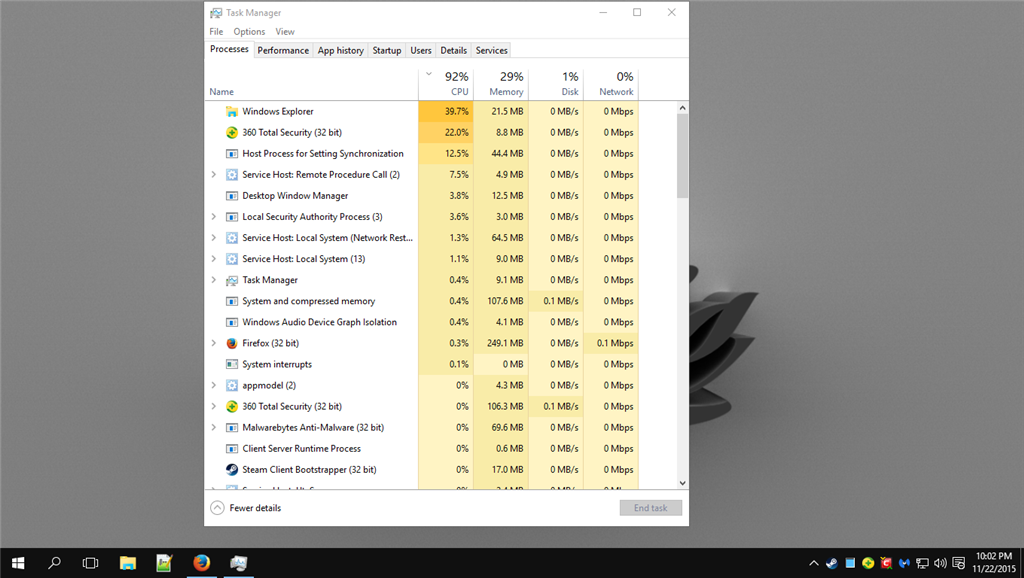Click the 22.0% CPU cell

click(x=446, y=132)
